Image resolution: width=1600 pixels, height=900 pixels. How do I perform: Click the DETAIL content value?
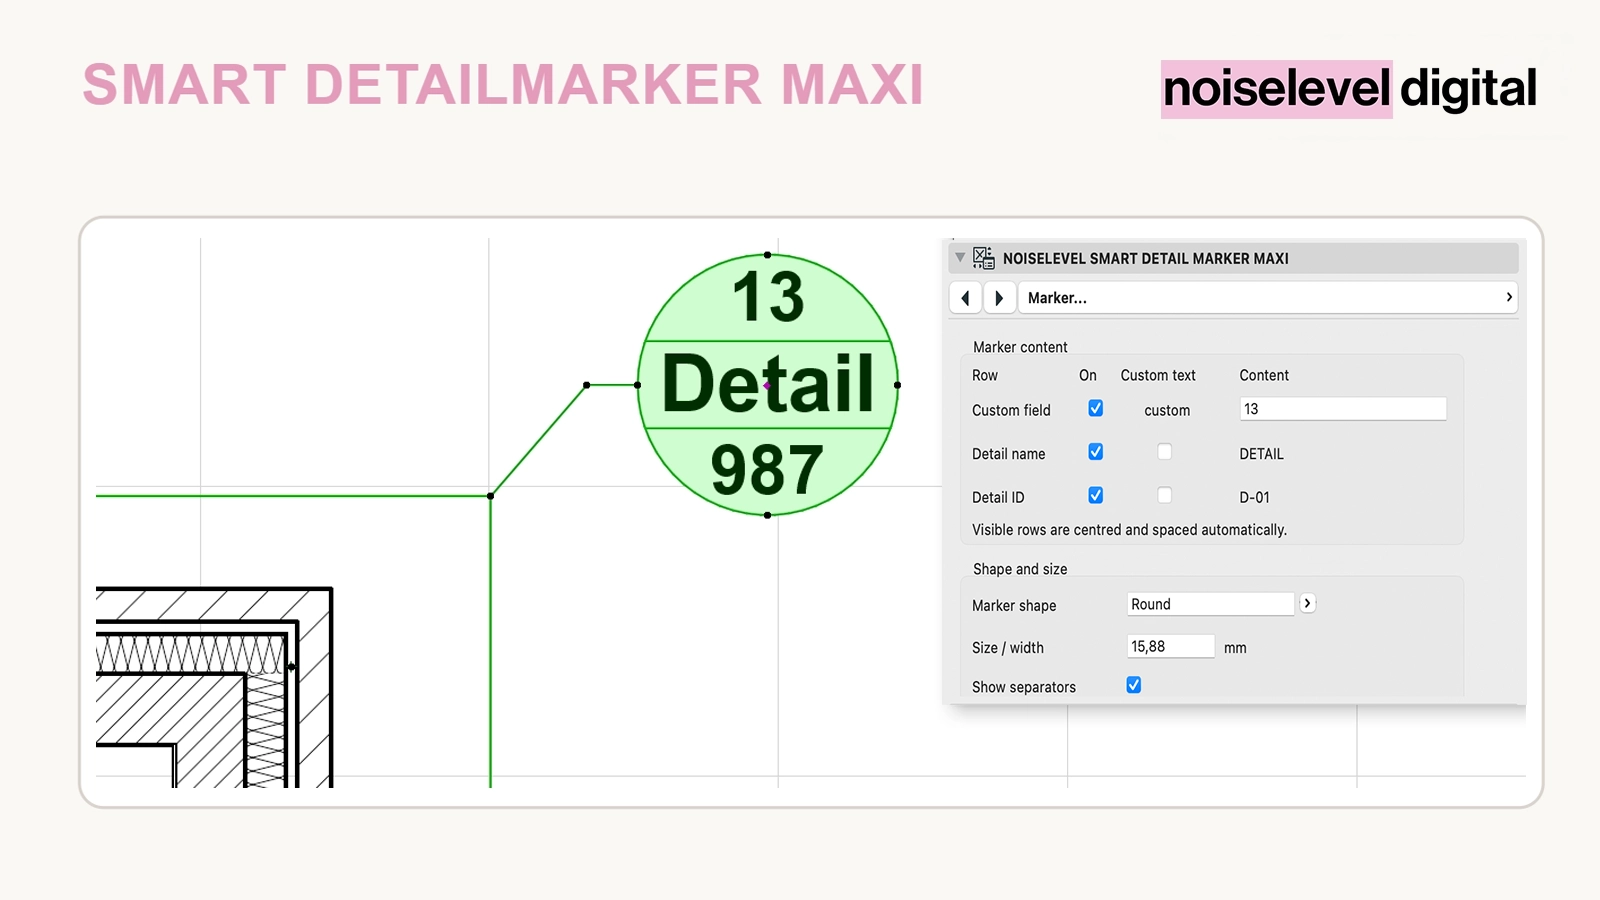1261,454
